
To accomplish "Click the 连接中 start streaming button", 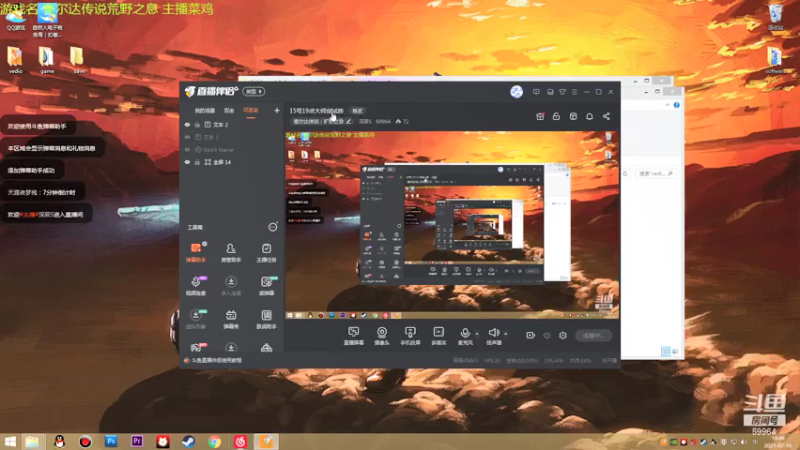I will click(x=593, y=335).
